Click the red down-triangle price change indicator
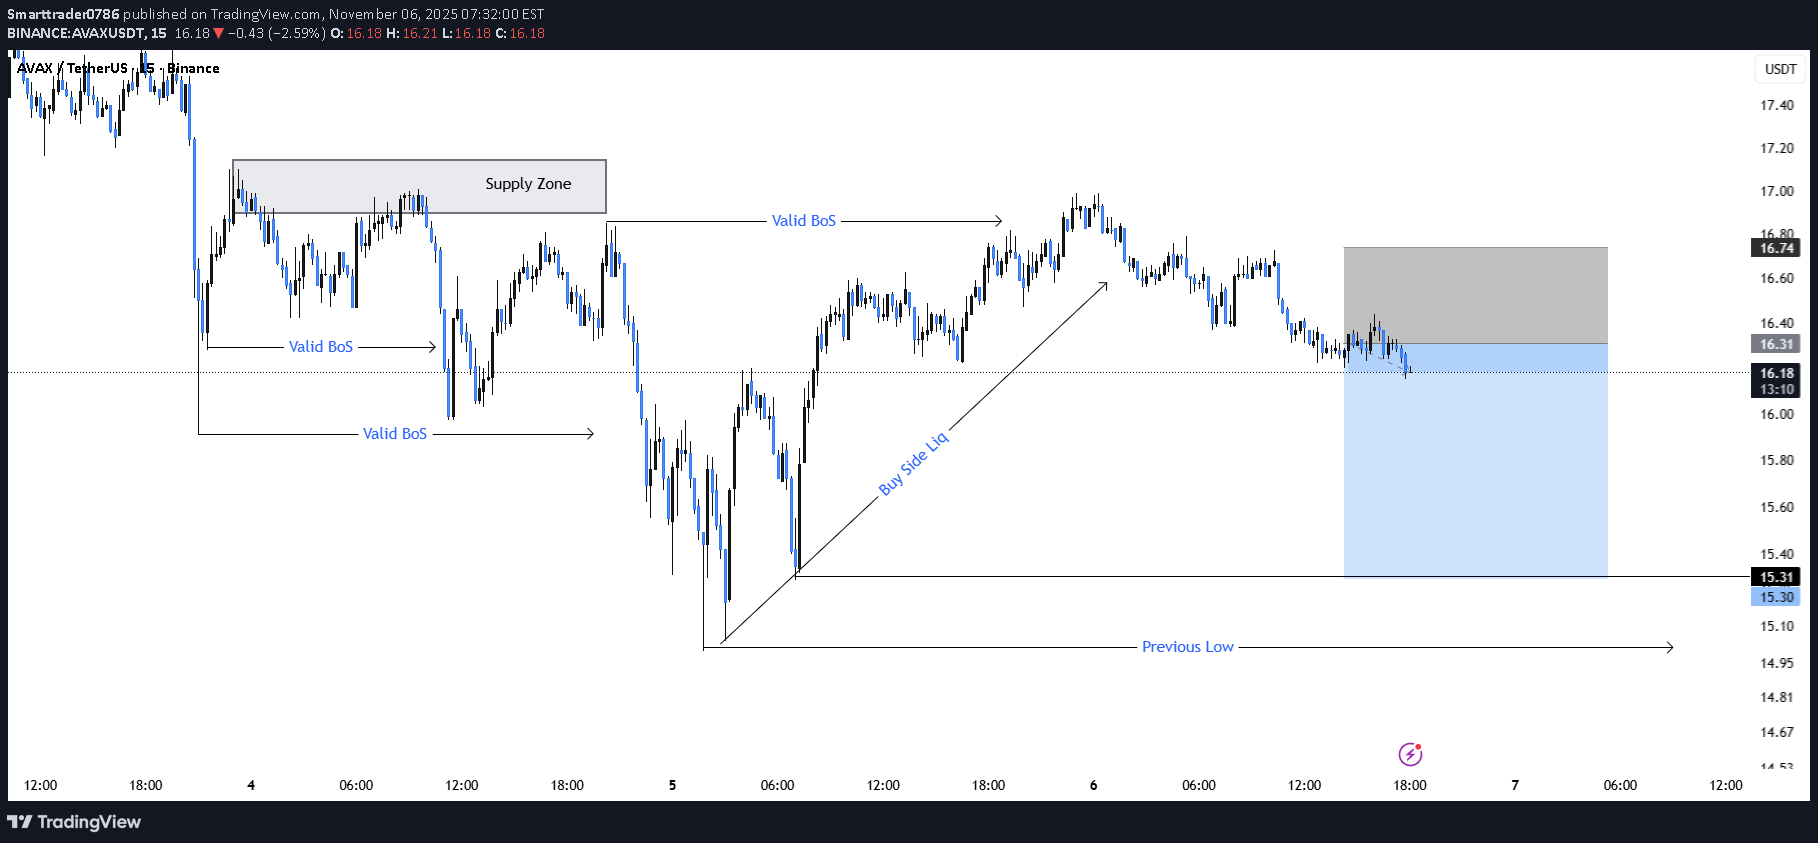The height and width of the screenshot is (843, 1818). 218,33
